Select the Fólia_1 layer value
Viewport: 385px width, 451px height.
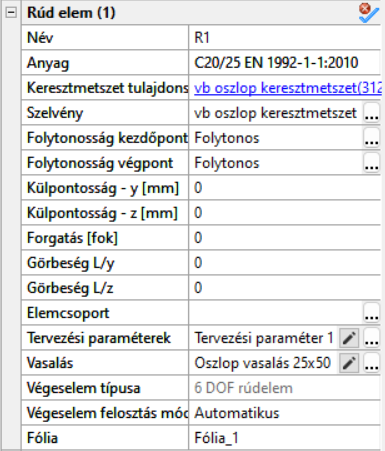[x=285, y=438]
